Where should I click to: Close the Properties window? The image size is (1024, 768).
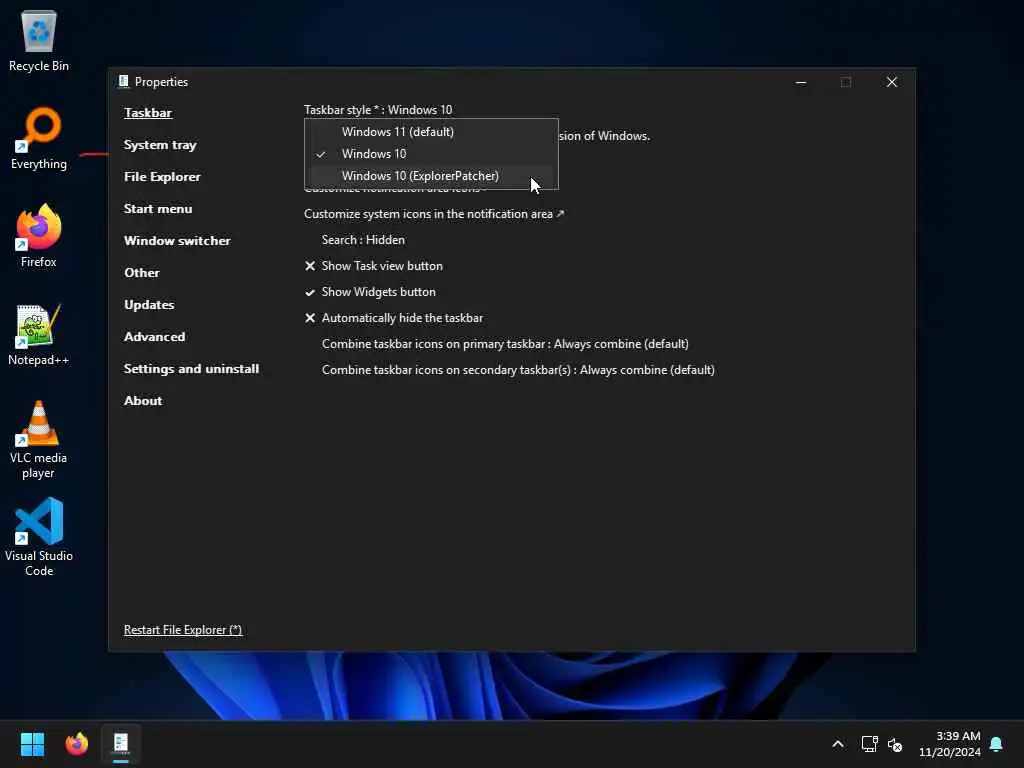click(891, 82)
